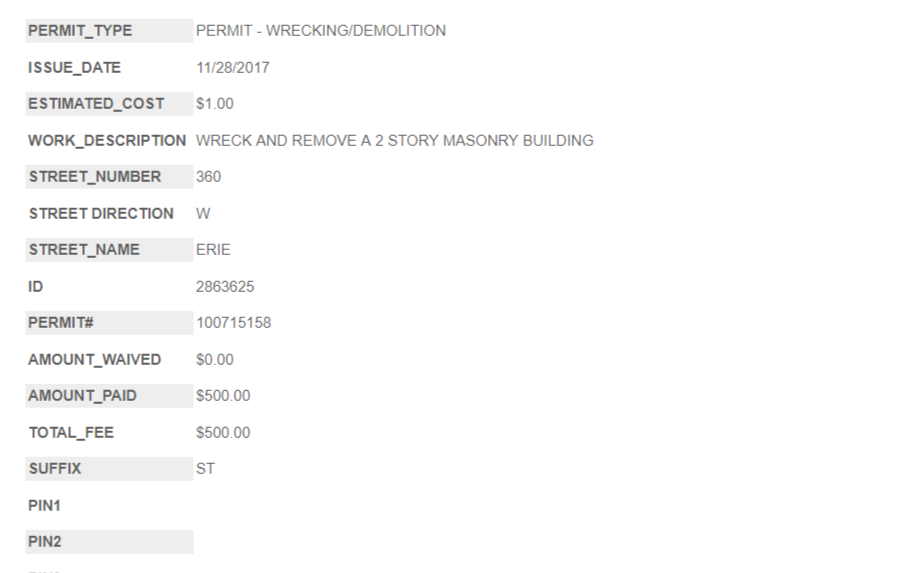Click the masonry building work description text

tap(395, 141)
